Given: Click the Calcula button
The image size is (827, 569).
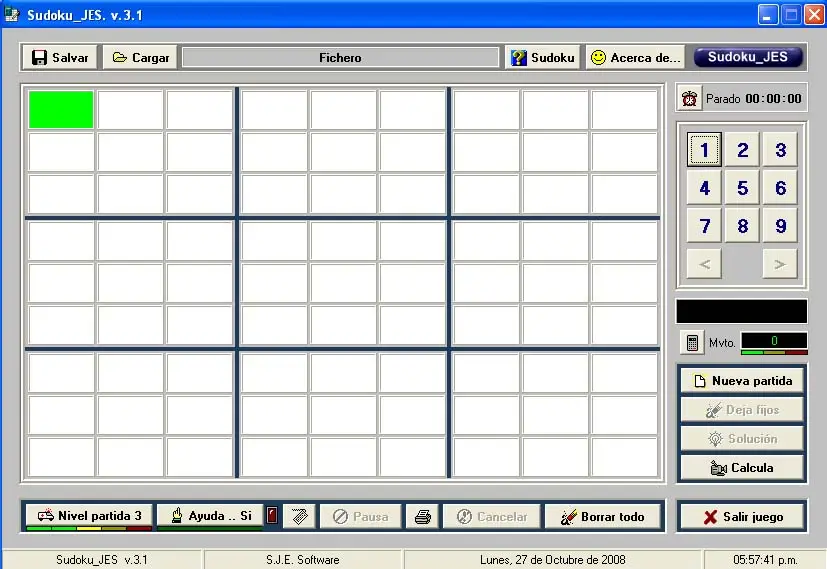Looking at the screenshot, I should [742, 468].
